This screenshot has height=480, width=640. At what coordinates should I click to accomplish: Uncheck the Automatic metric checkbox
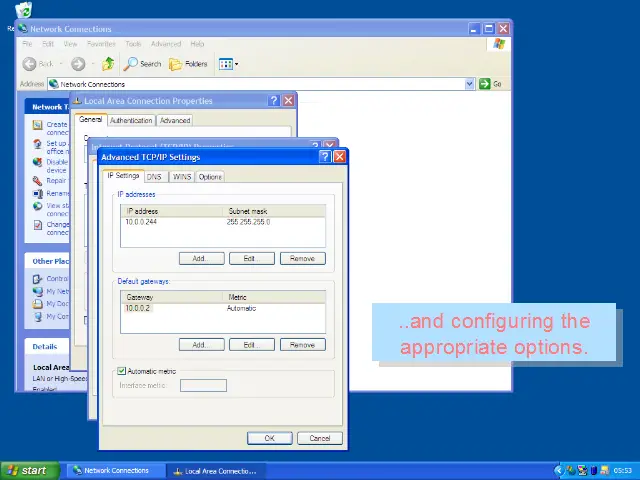click(x=122, y=371)
